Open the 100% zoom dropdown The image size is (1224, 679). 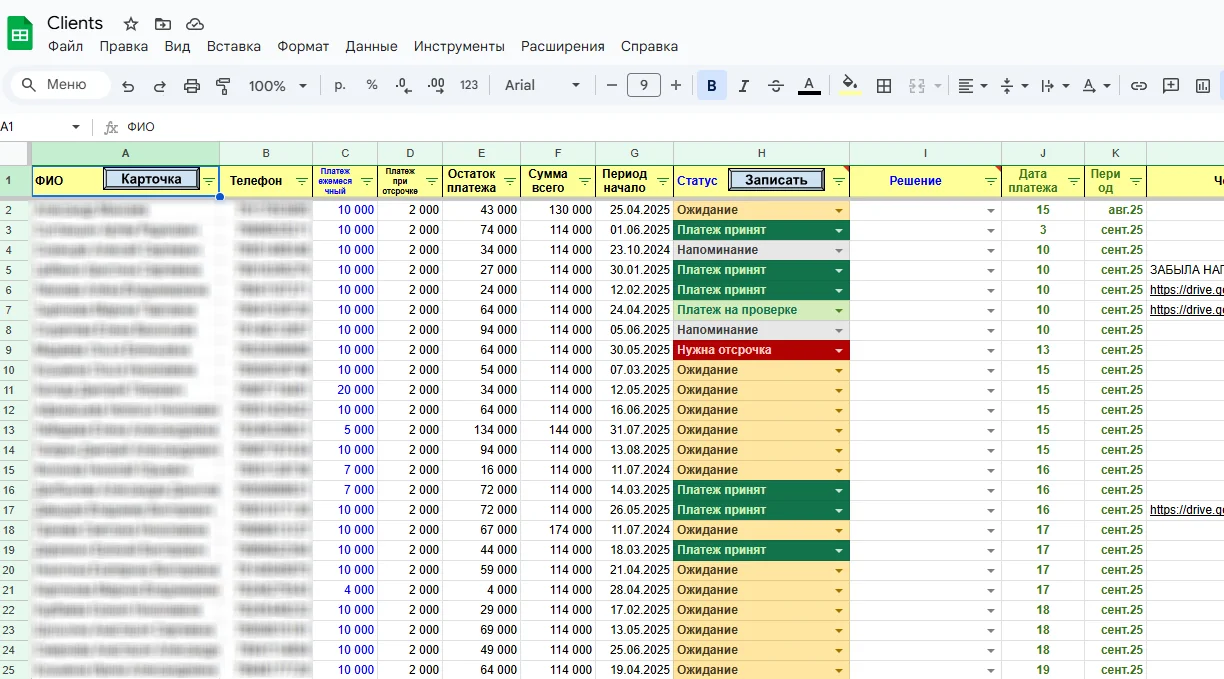click(278, 86)
